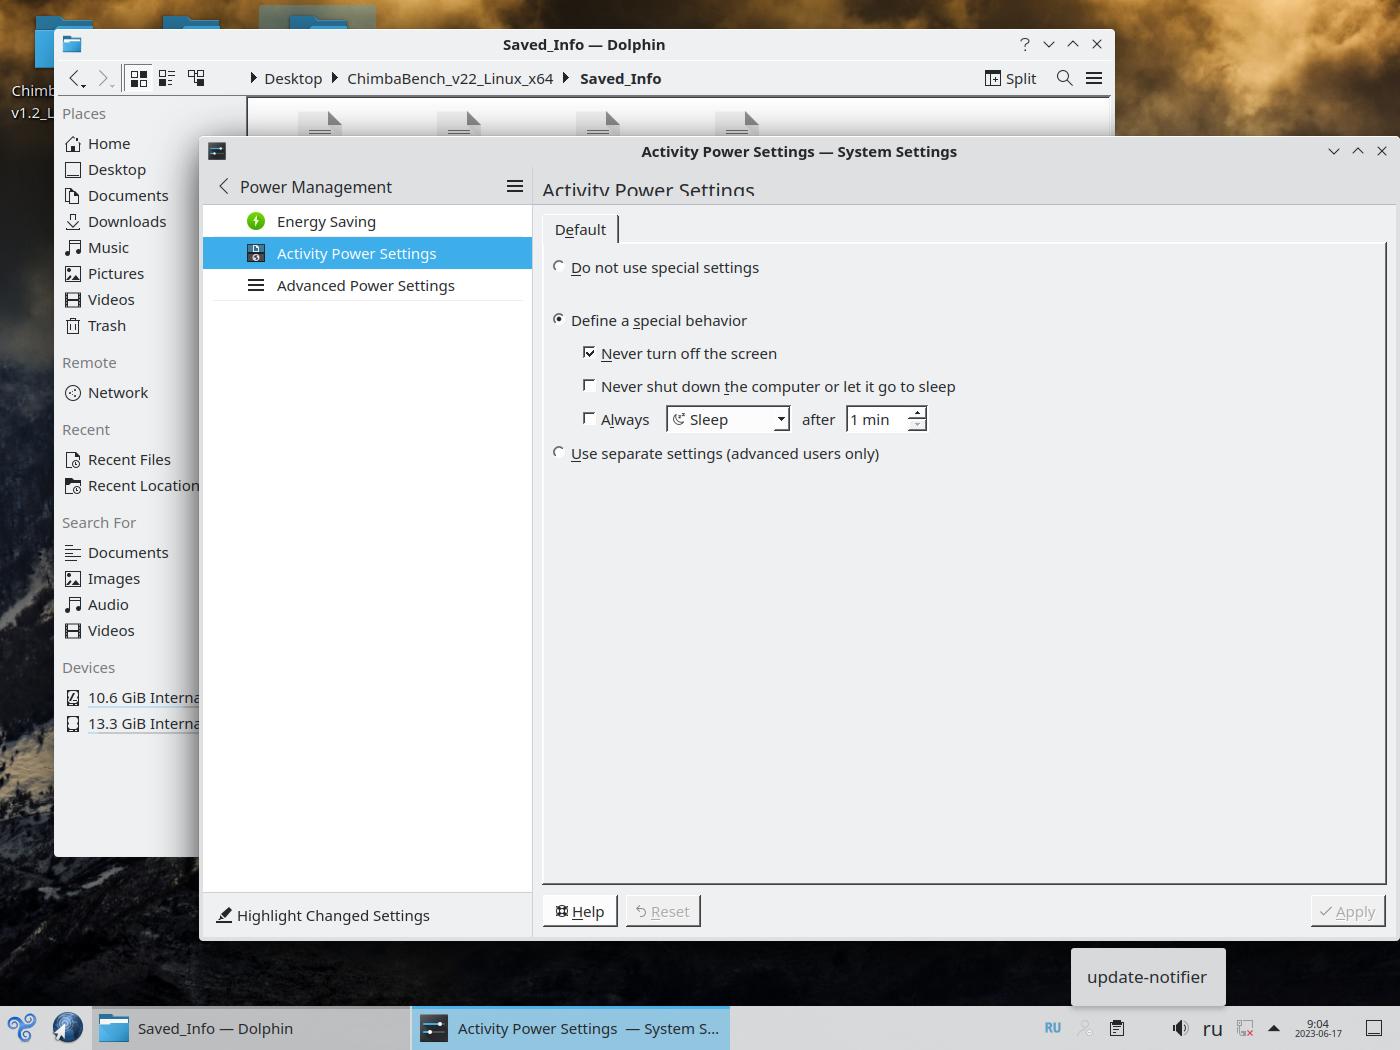Toggle Highlight Changed Settings
The width and height of the screenshot is (1400, 1050).
click(x=323, y=915)
